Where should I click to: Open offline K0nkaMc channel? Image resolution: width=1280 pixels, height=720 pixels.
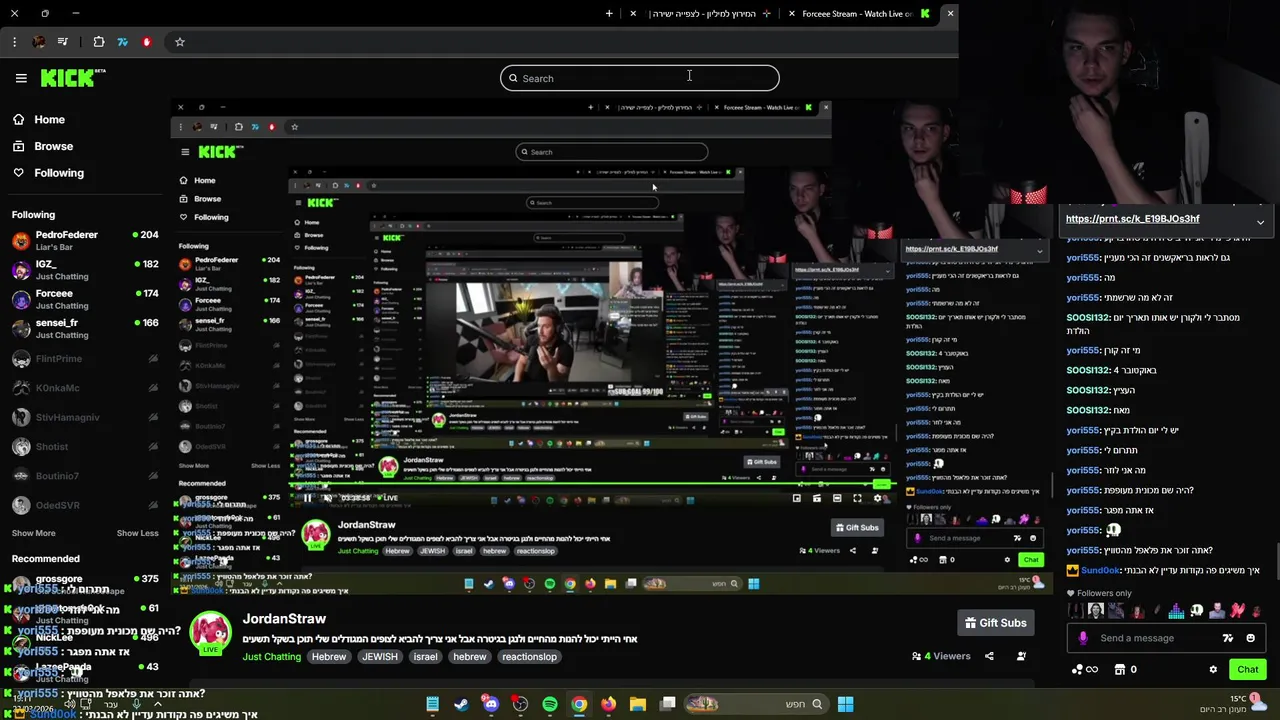[84, 388]
